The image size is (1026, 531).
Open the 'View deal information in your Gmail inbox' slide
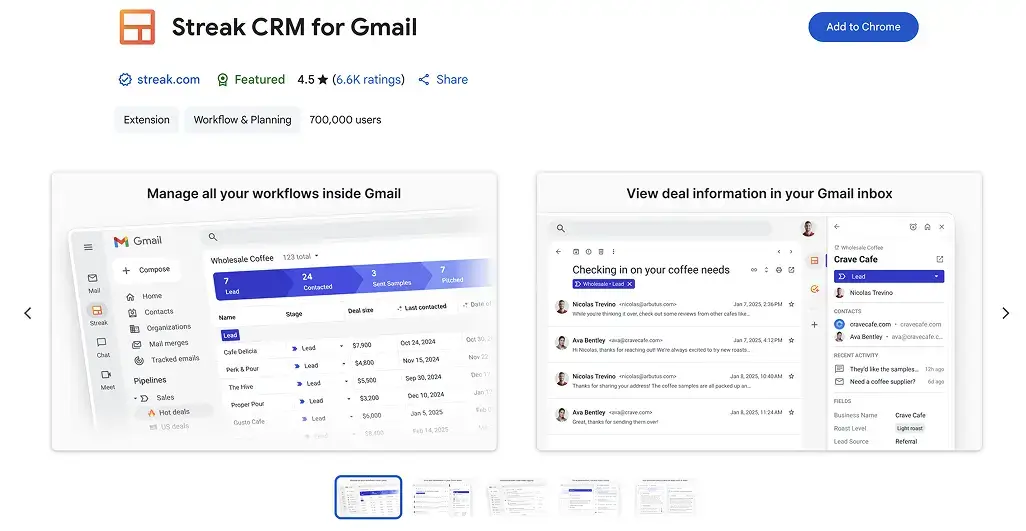click(x=759, y=311)
